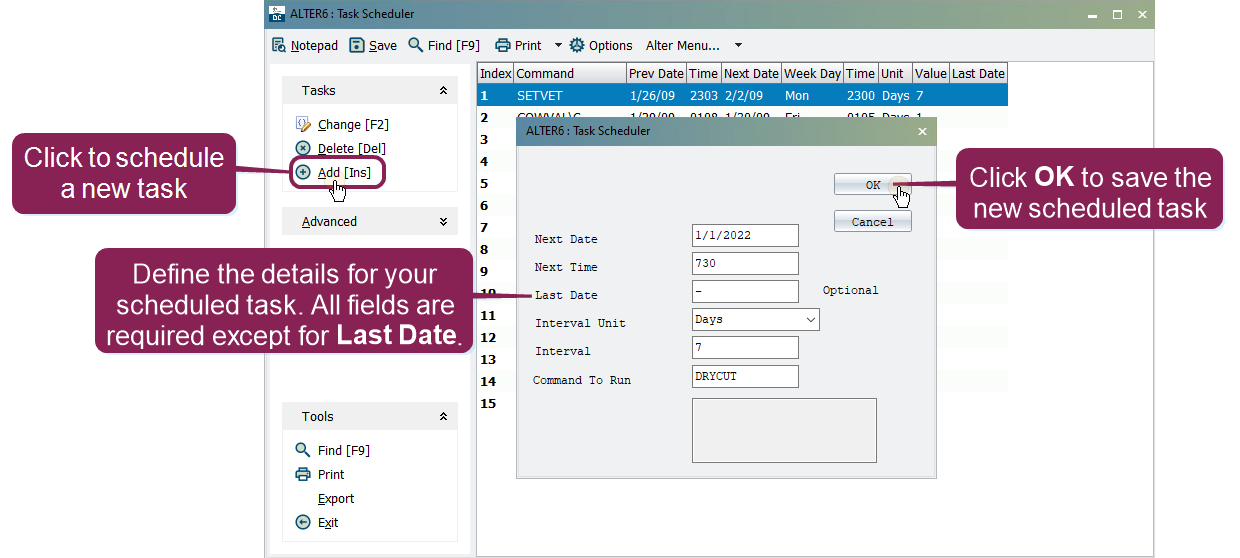Viewport: 1240px width, 558px height.
Task: Click the Next Date input field
Action: click(x=745, y=236)
